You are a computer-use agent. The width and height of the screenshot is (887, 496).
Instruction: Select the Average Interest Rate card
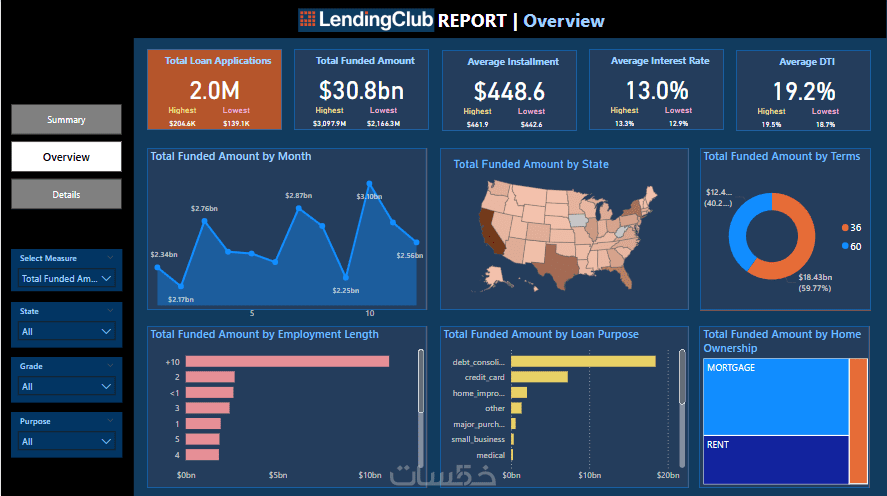coord(656,89)
